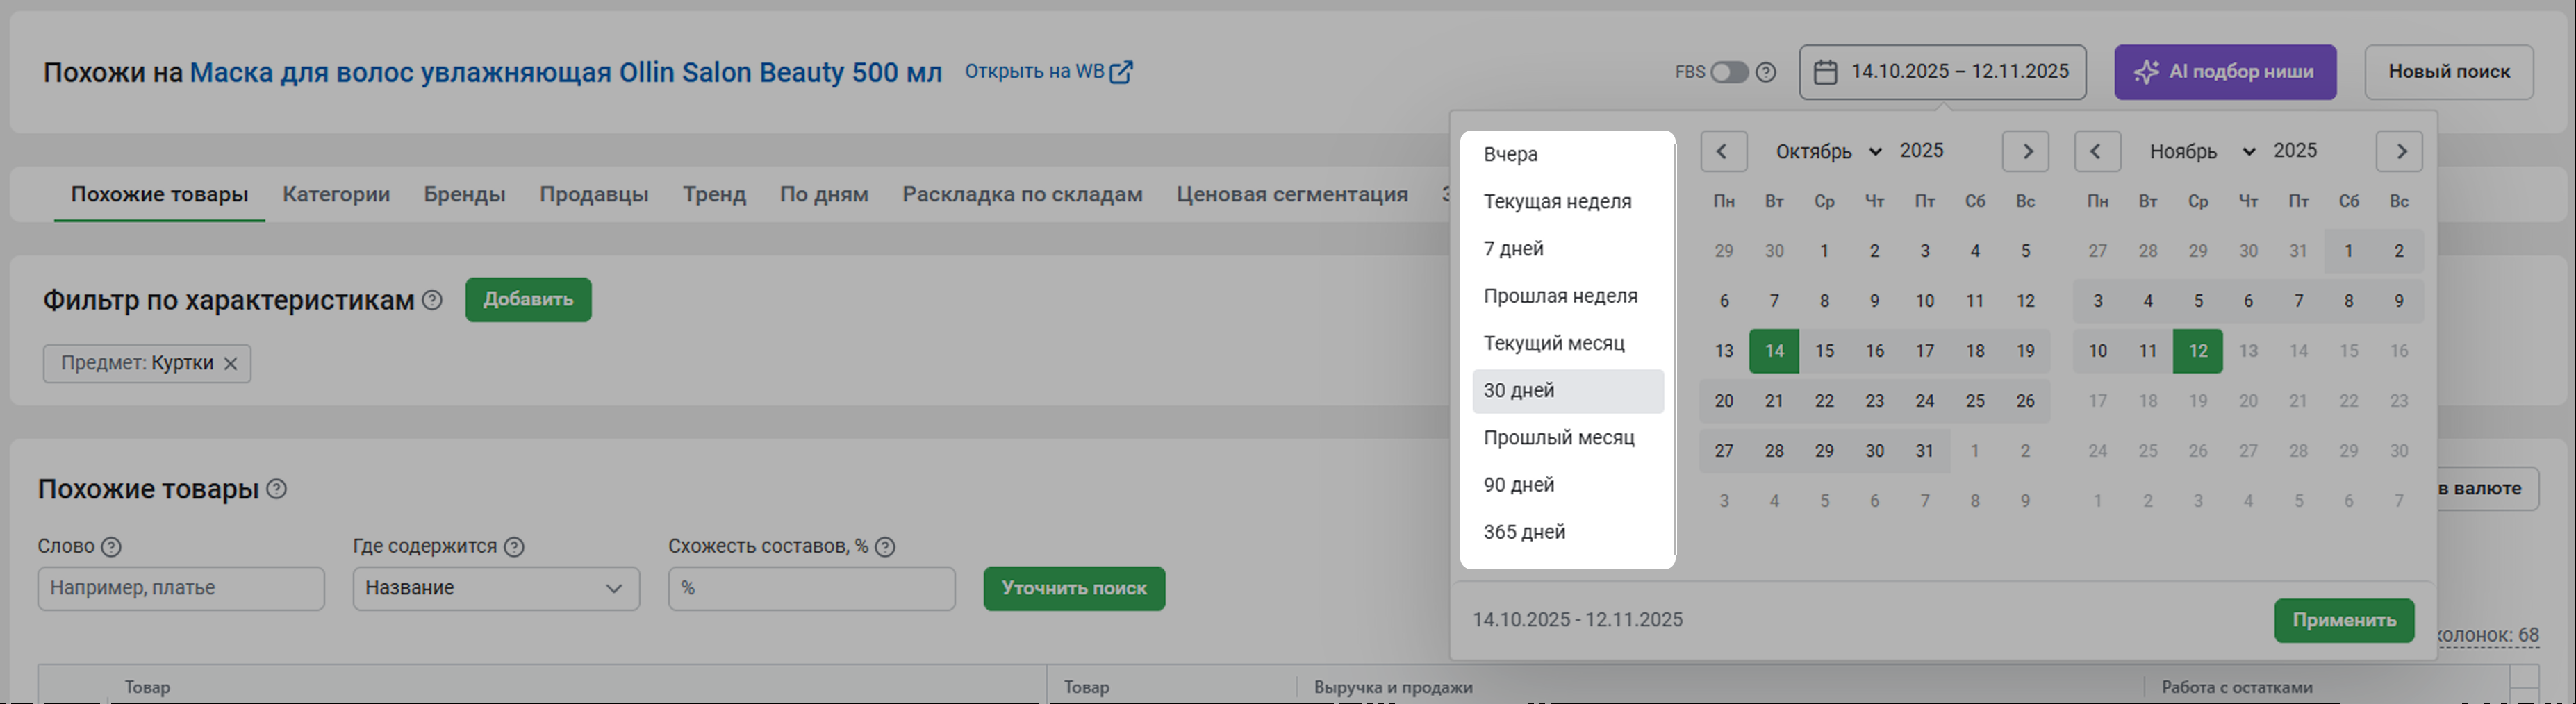Select October 22 in the calendar

tap(1824, 401)
